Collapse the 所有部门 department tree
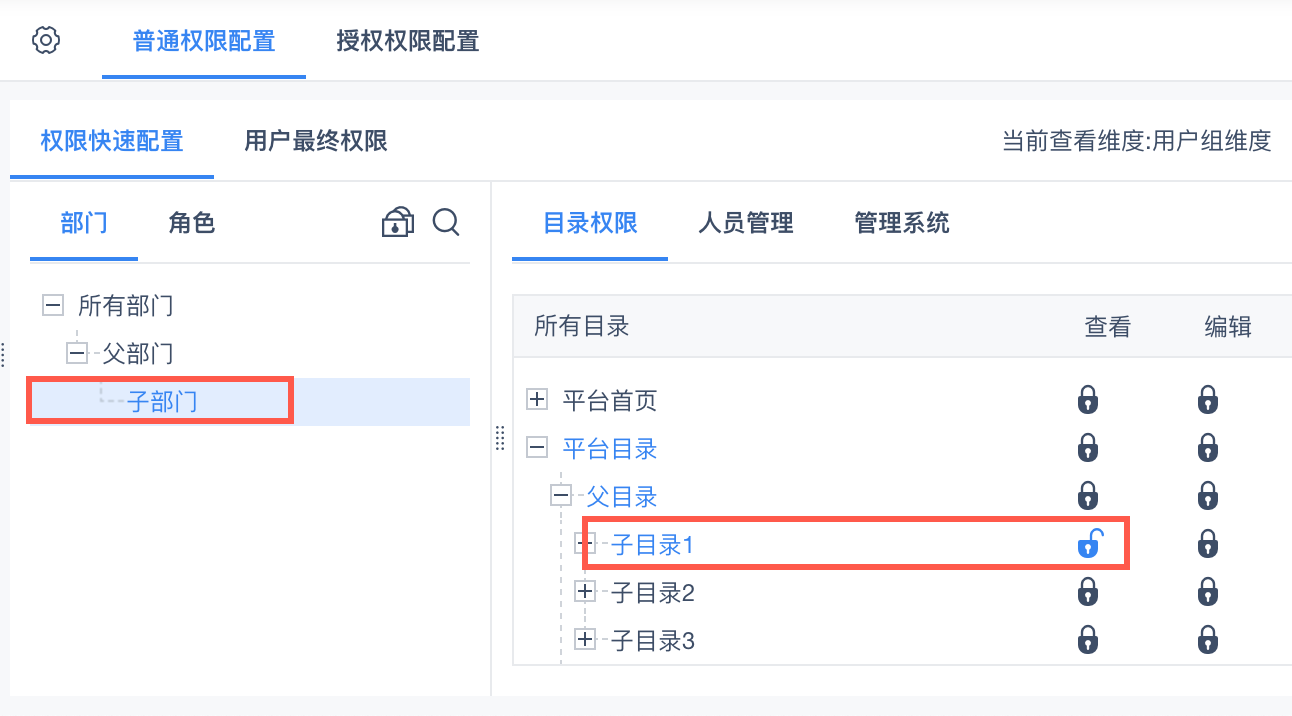The width and height of the screenshot is (1292, 716). click(x=53, y=305)
